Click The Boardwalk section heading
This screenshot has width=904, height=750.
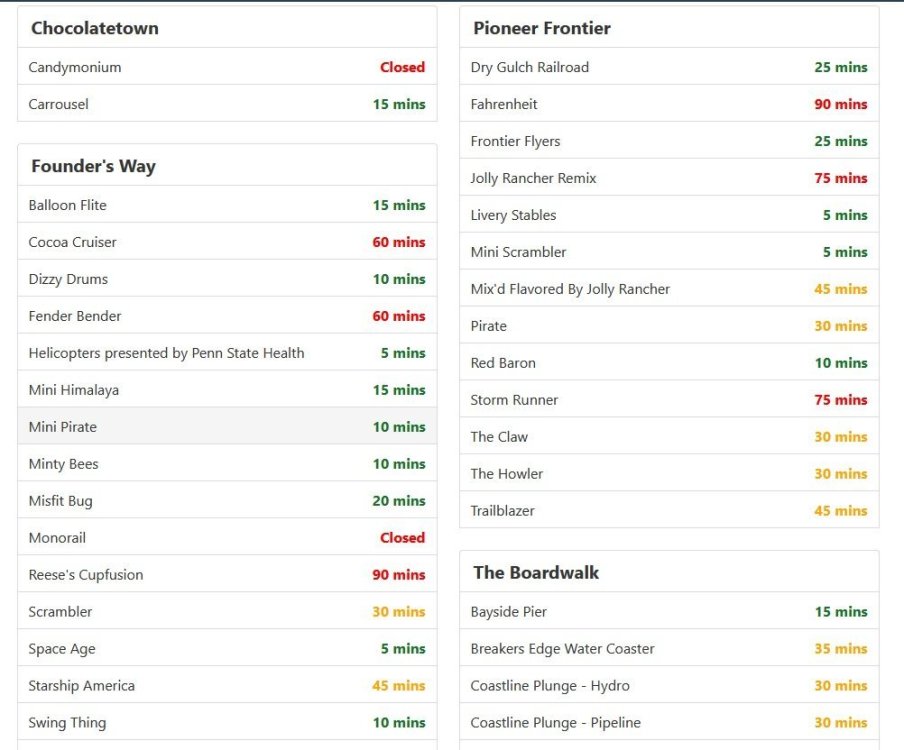pyautogui.click(x=536, y=572)
